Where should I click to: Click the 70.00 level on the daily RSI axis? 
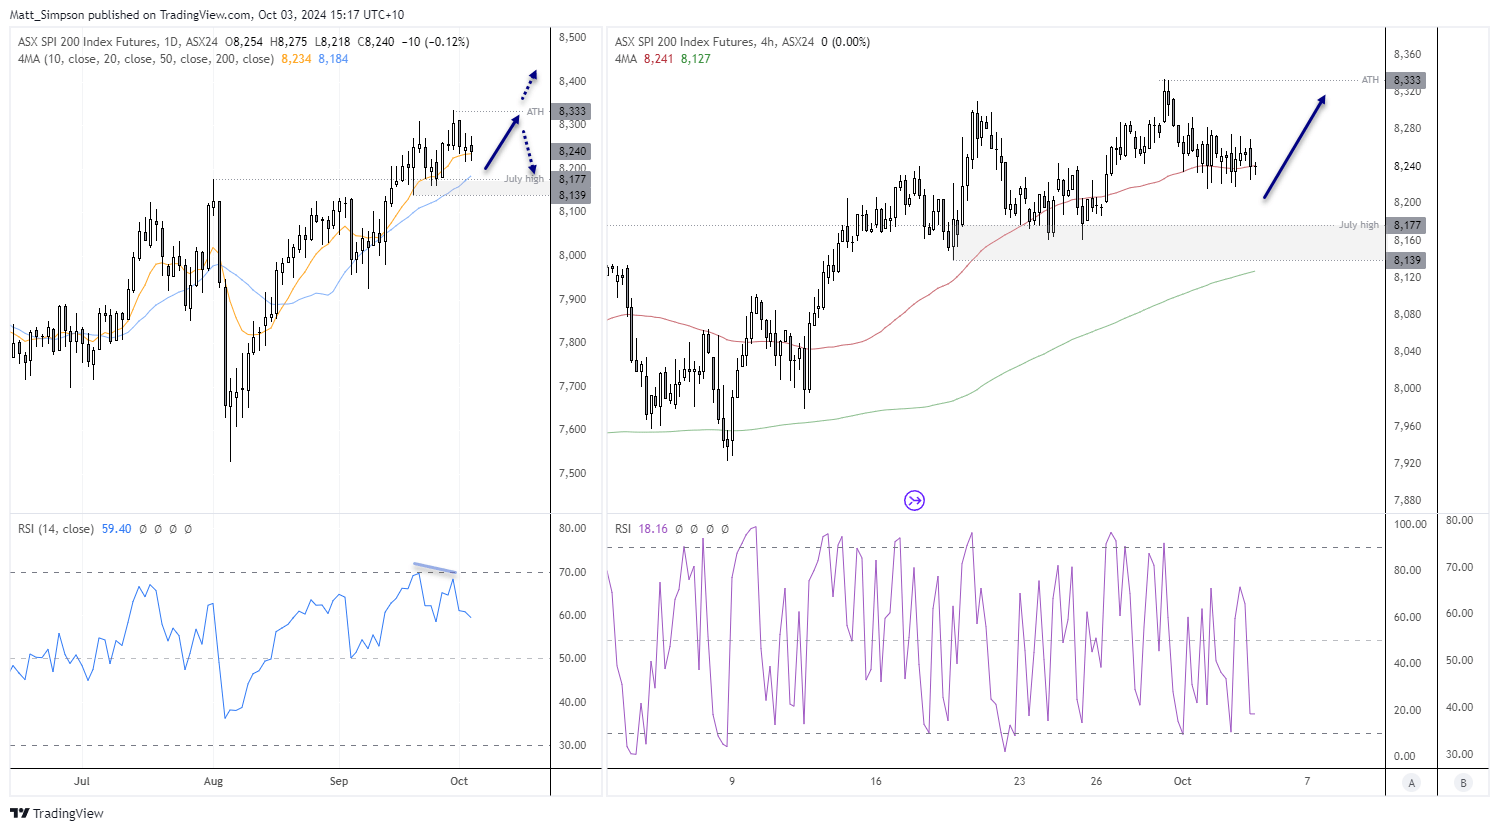(572, 572)
